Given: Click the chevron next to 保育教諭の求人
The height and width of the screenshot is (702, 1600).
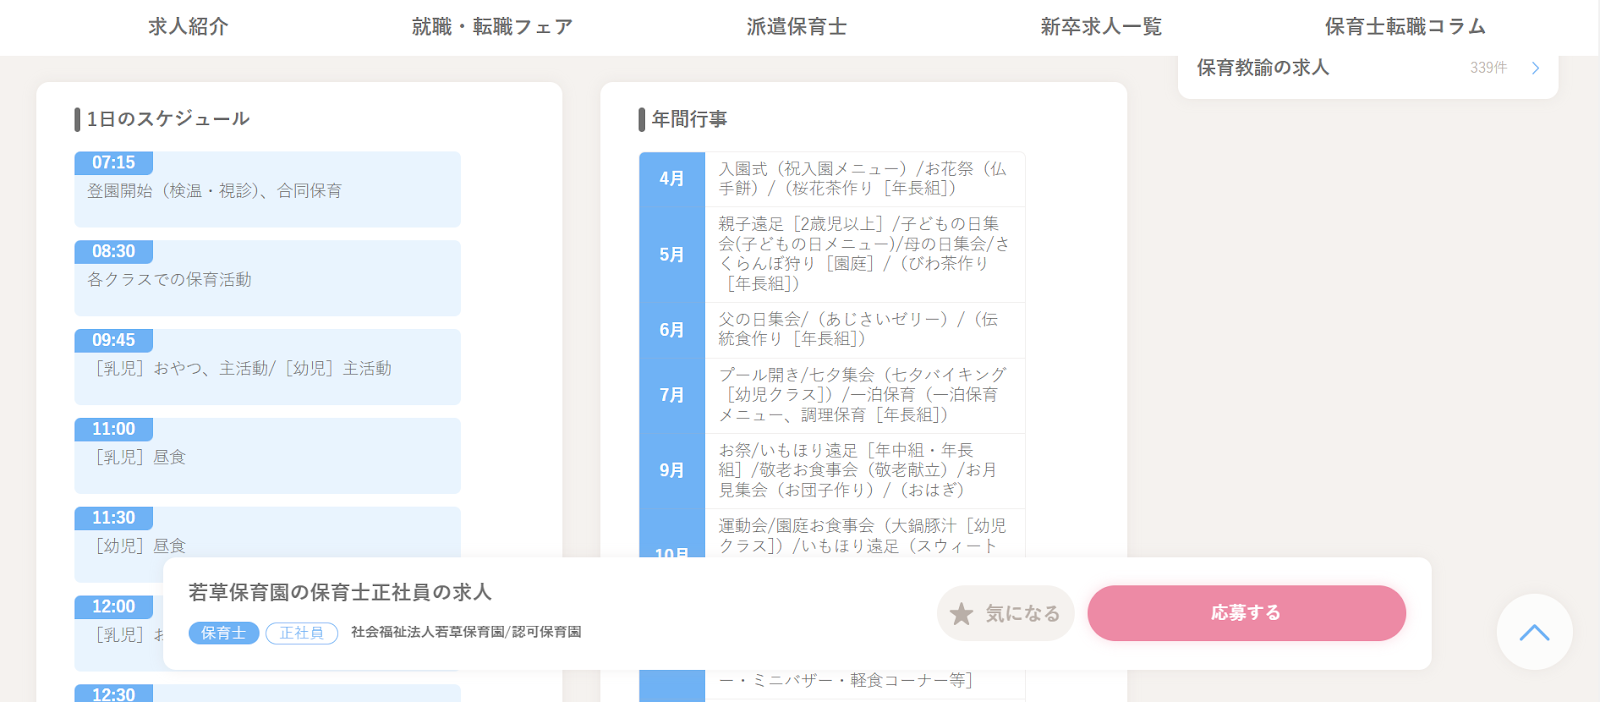Looking at the screenshot, I should click(1535, 68).
